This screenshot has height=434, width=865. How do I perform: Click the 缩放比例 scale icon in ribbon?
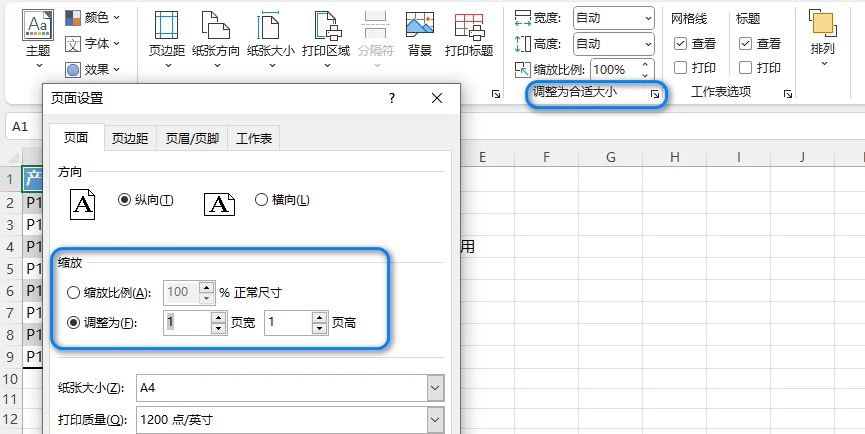pyautogui.click(x=522, y=69)
